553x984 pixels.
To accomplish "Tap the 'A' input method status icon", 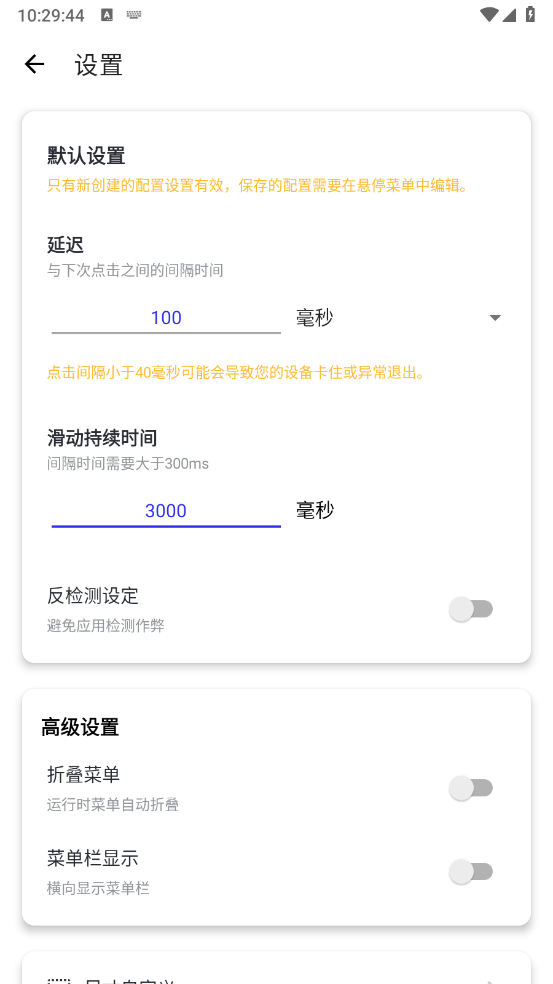I will point(107,15).
